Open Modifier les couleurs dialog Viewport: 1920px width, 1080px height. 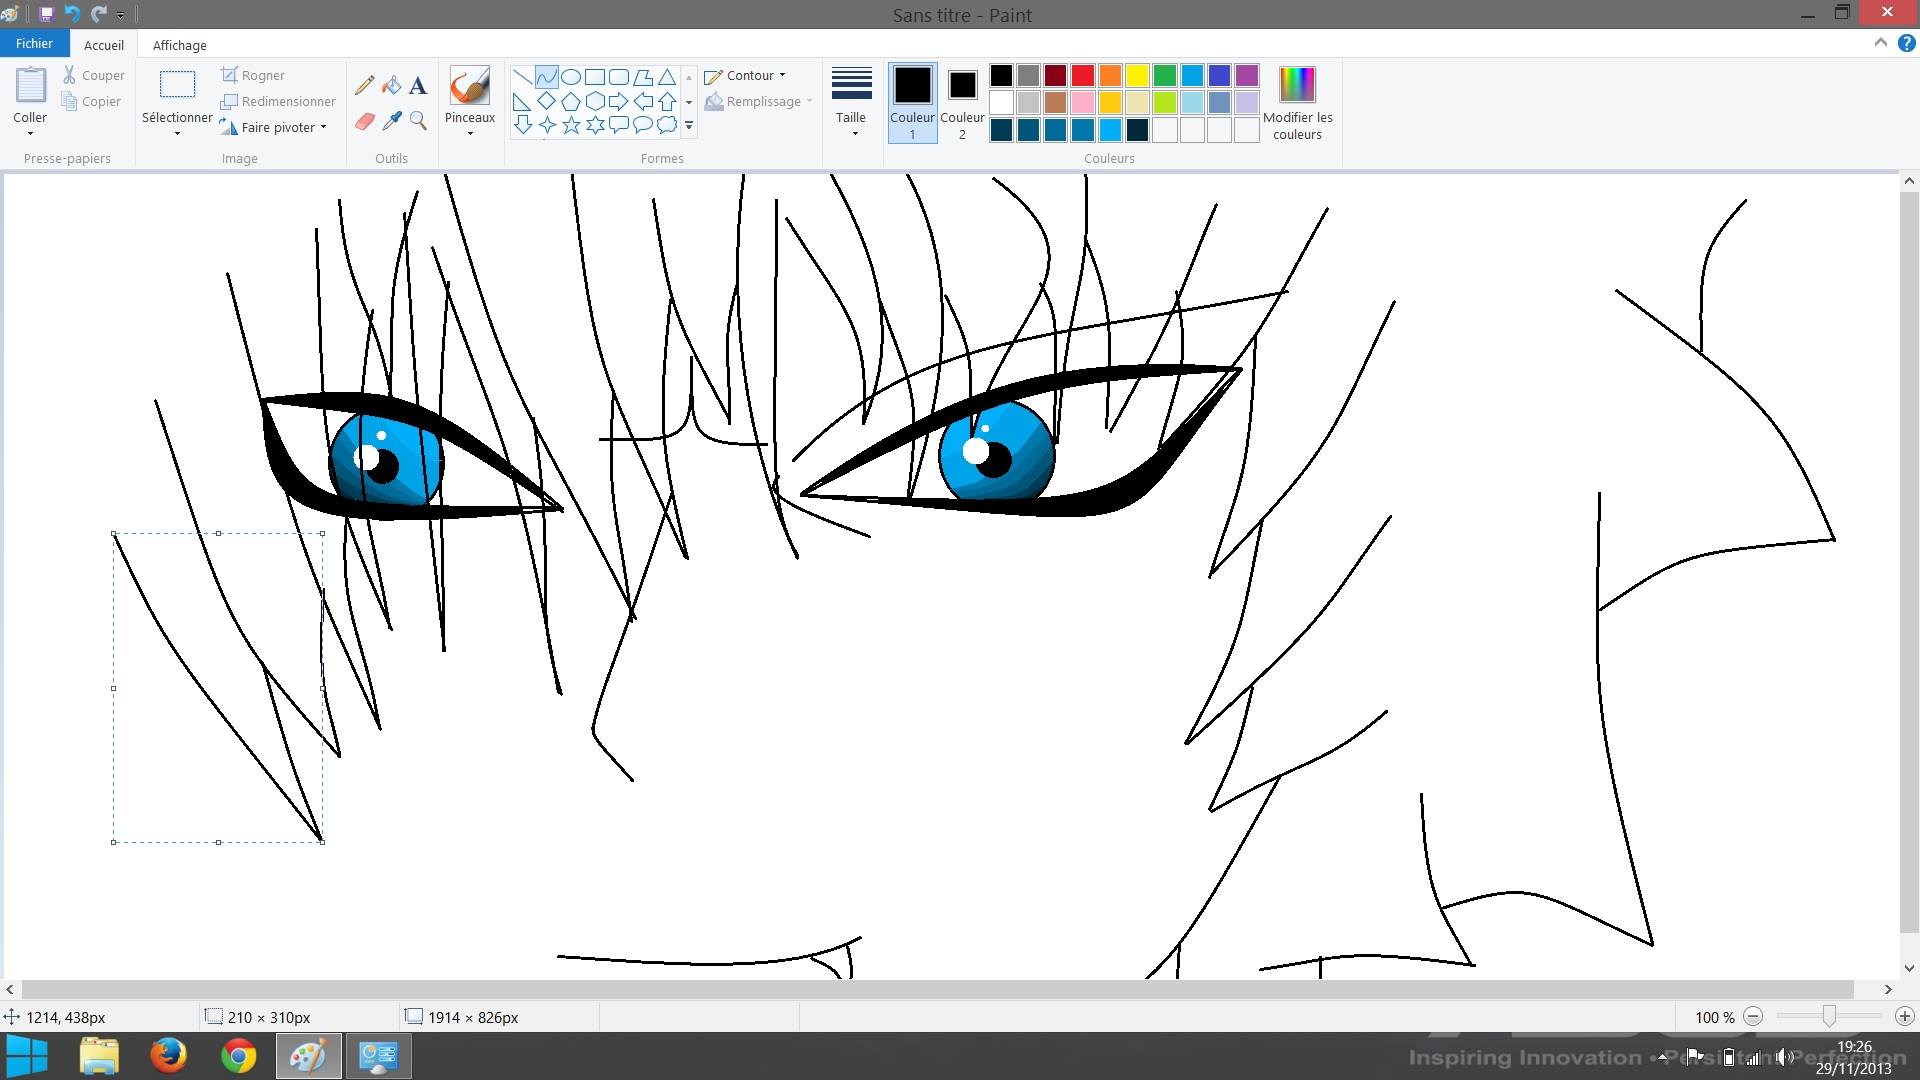point(1297,101)
